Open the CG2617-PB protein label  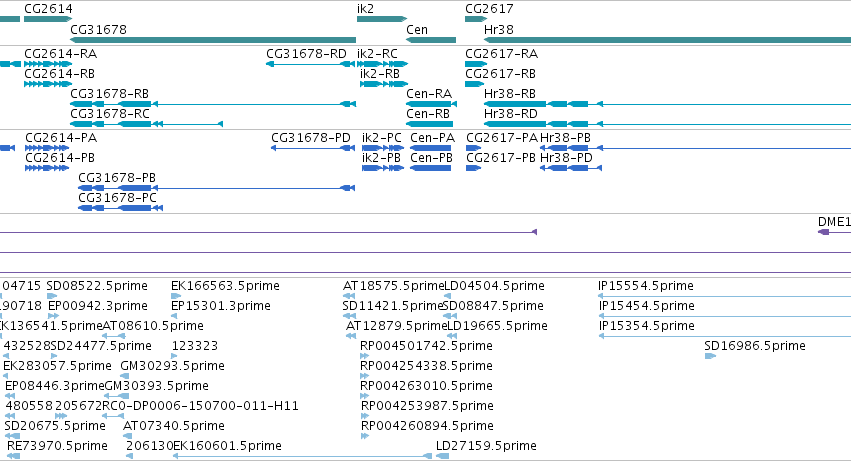click(x=501, y=158)
